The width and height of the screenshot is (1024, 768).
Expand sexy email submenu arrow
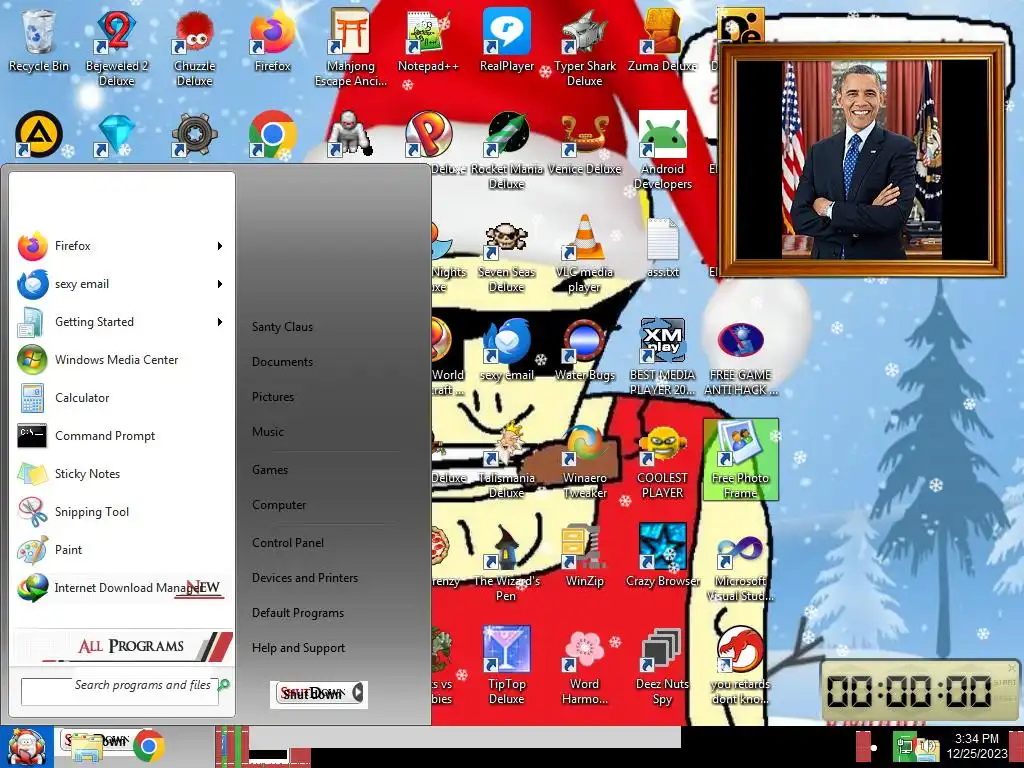point(220,284)
